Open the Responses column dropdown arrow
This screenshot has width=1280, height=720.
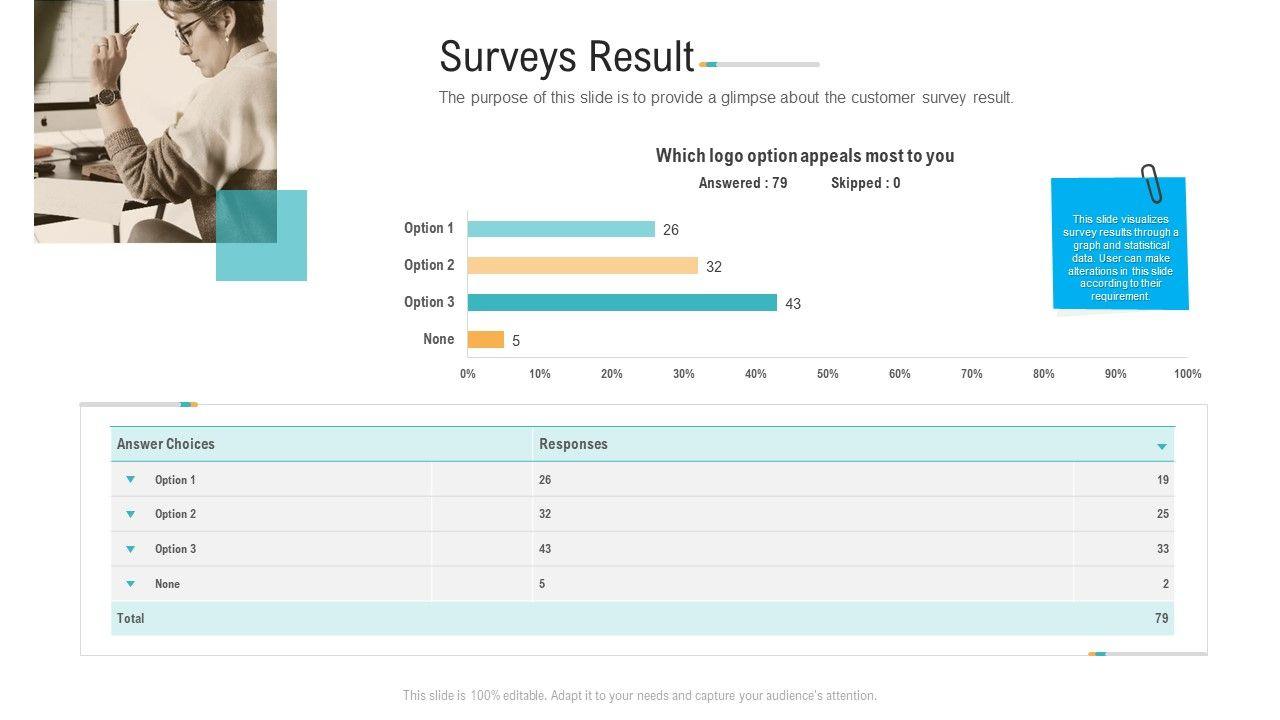1162,446
